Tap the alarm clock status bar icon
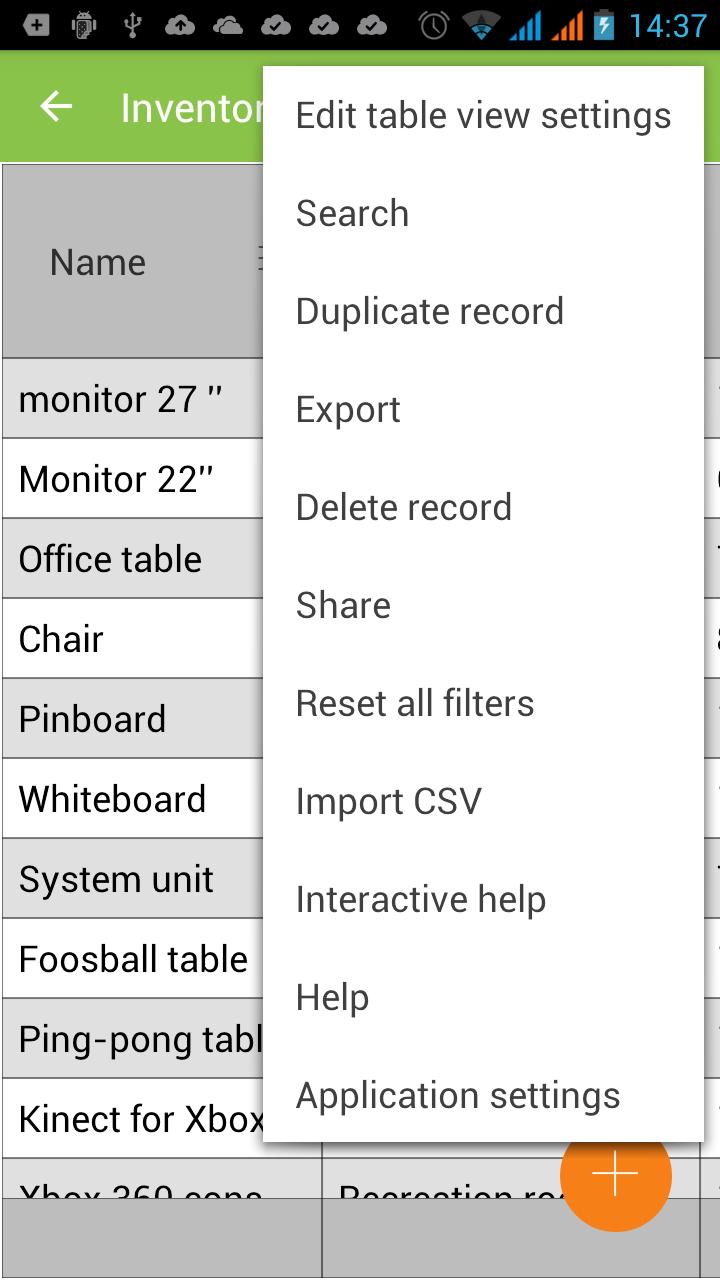Image resolution: width=720 pixels, height=1280 pixels. [434, 25]
